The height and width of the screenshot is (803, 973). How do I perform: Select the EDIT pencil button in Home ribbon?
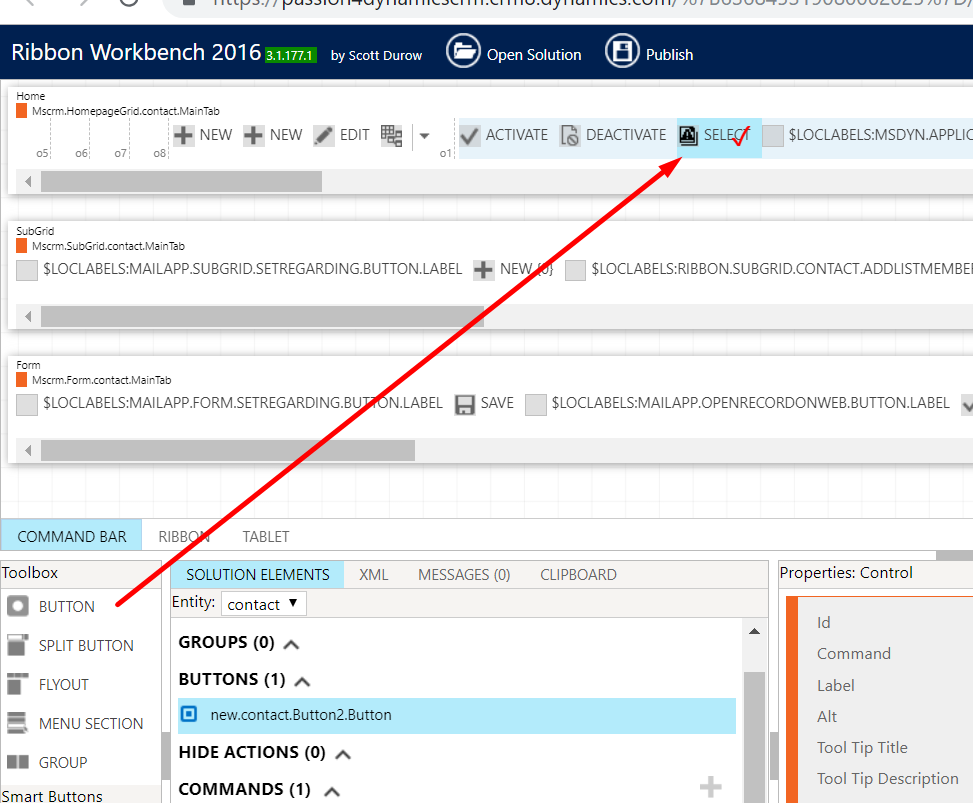[x=323, y=135]
